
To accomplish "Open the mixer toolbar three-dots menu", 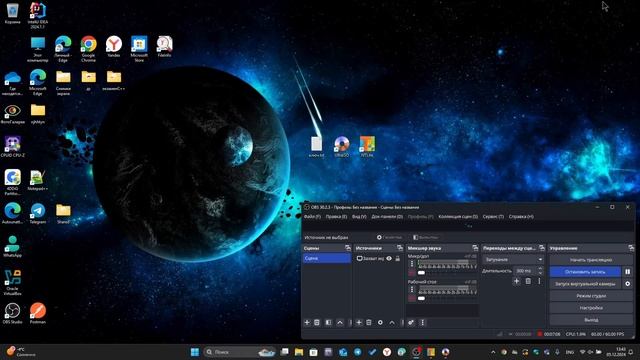I will [422, 322].
